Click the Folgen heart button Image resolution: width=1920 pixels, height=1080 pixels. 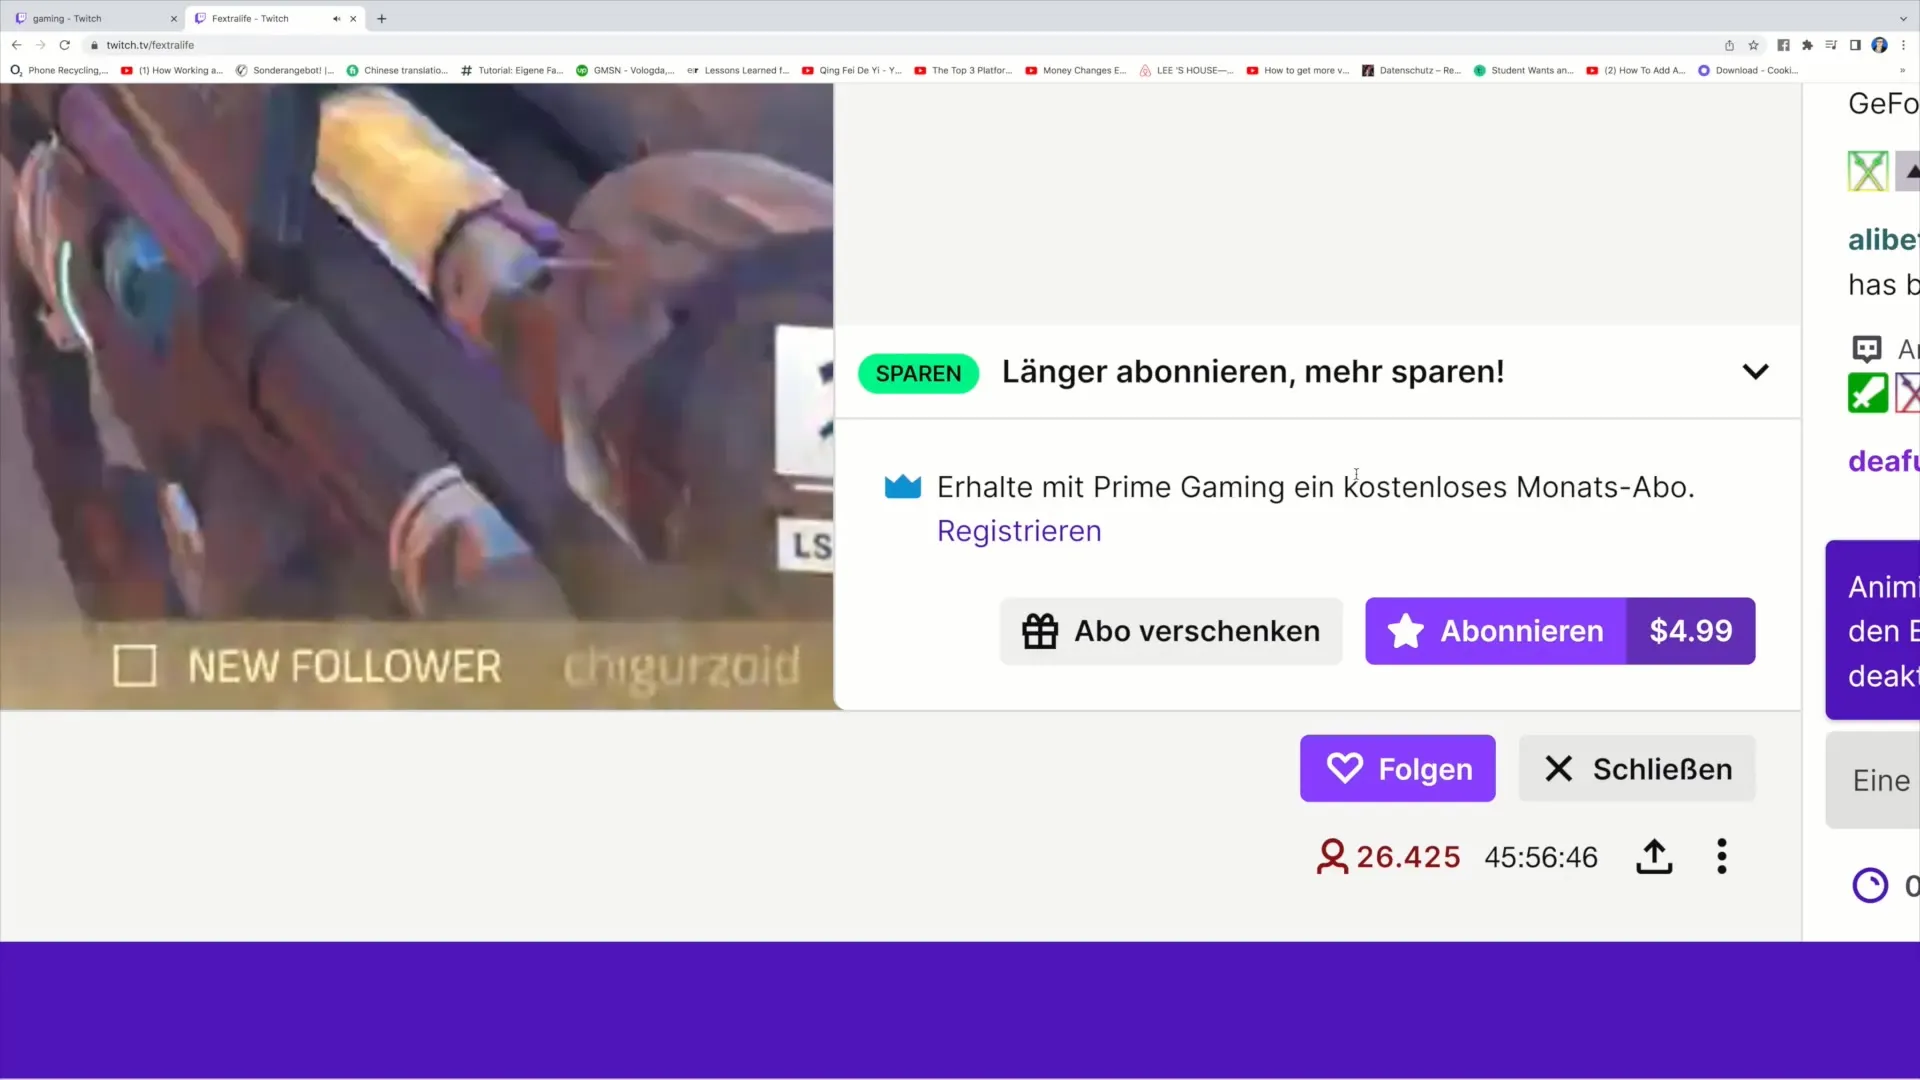point(1396,769)
